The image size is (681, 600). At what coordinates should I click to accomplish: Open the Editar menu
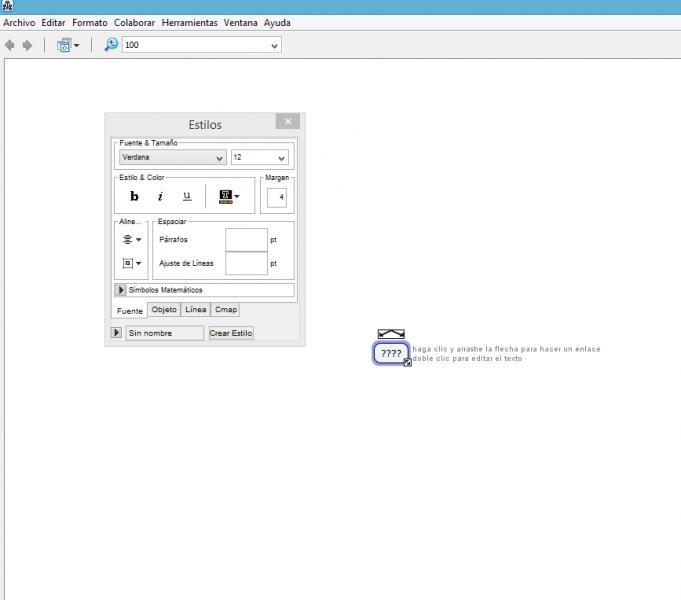[53, 23]
